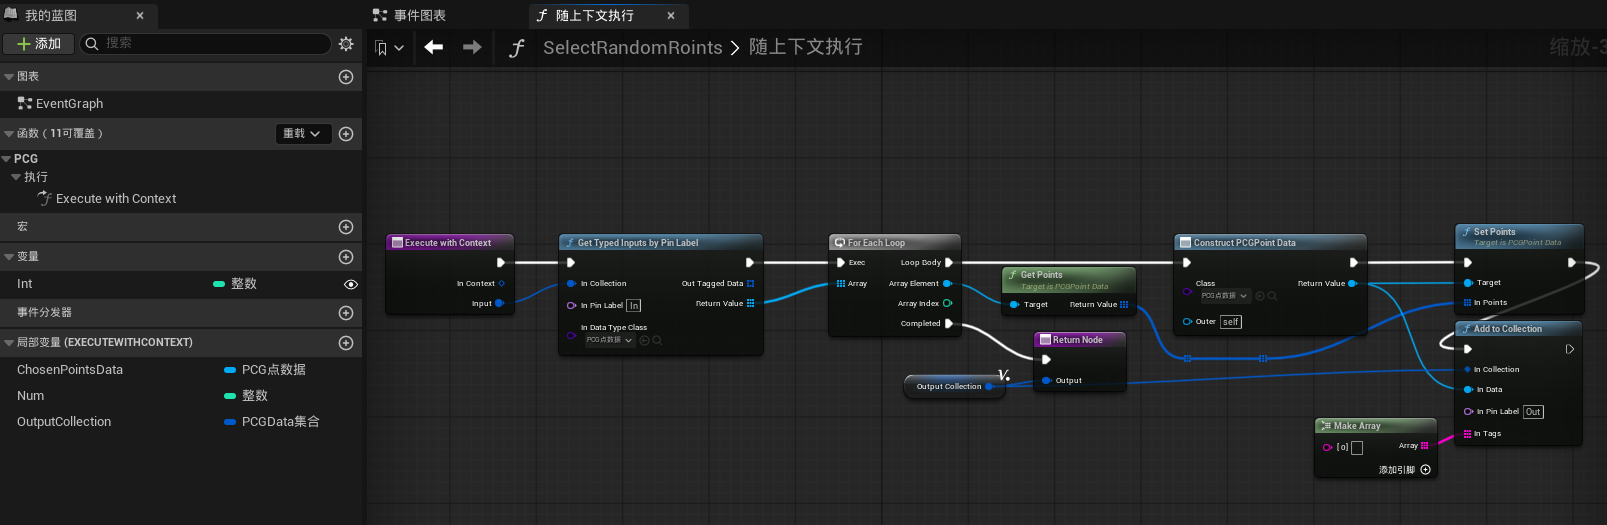
Task: Select the Return Node title
Action: pos(1078,340)
